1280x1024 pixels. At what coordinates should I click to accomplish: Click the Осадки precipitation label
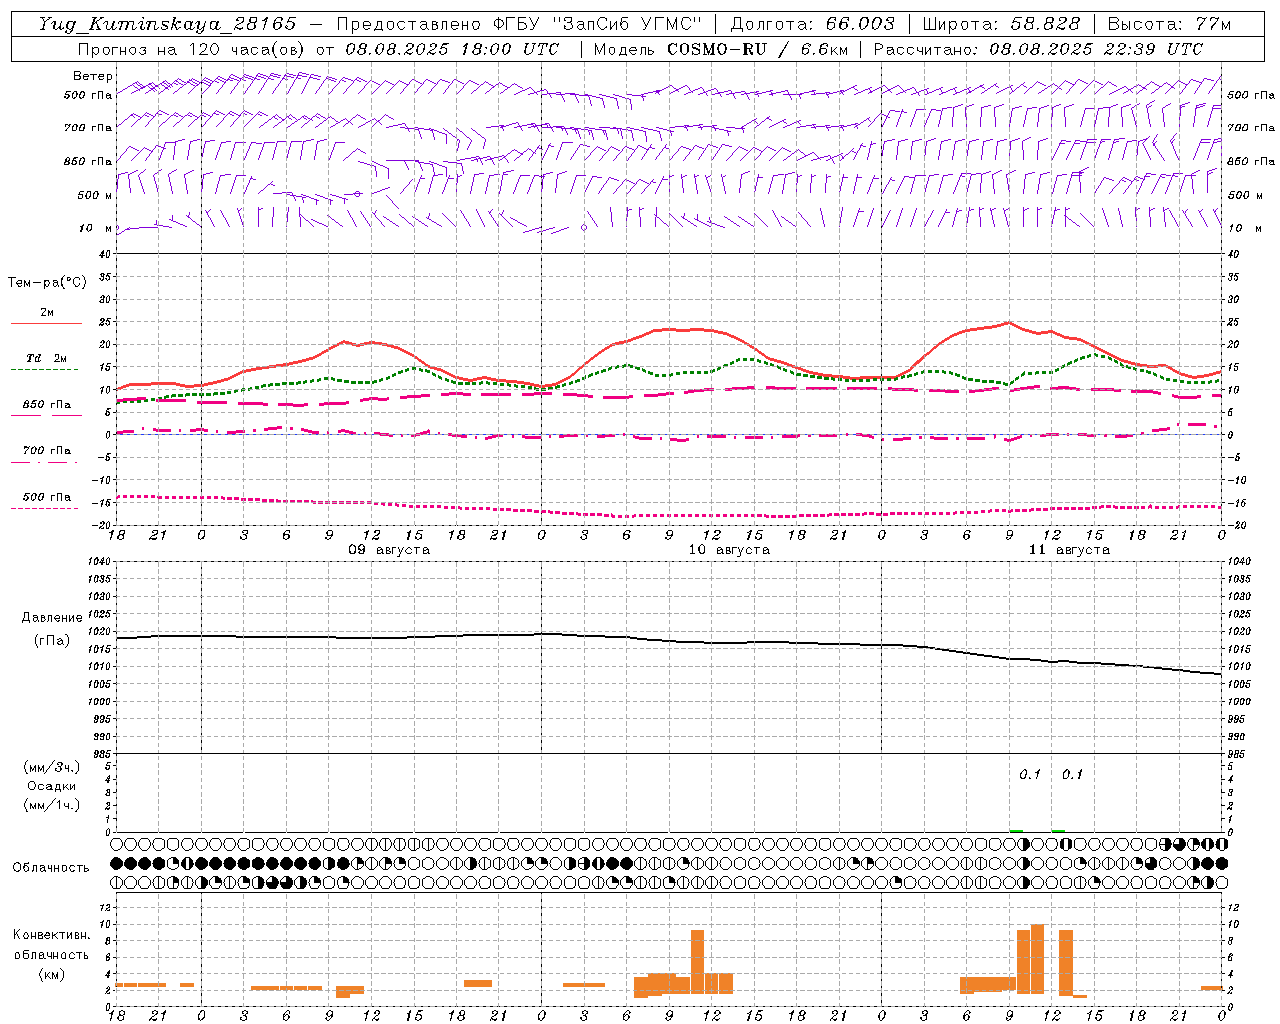coord(52,786)
